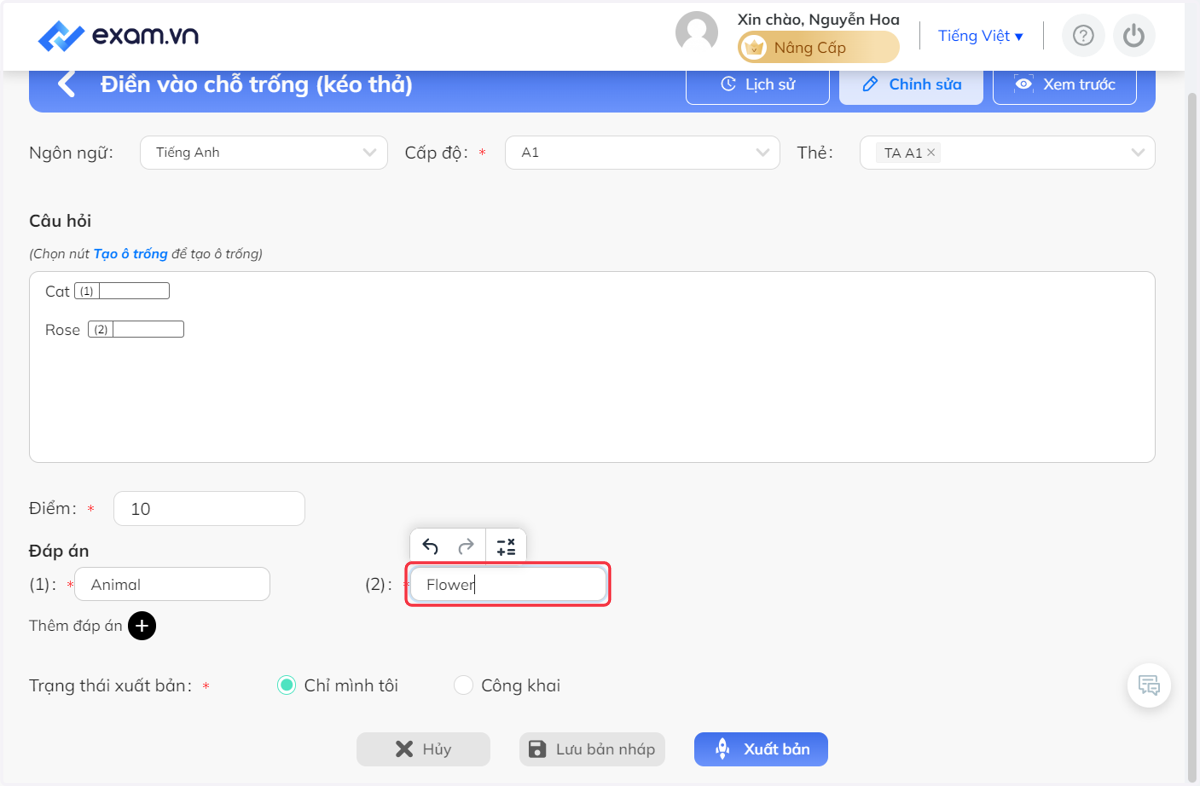Click blank box (1) after Cat
Viewport: 1200px width, 786px height.
(x=122, y=291)
